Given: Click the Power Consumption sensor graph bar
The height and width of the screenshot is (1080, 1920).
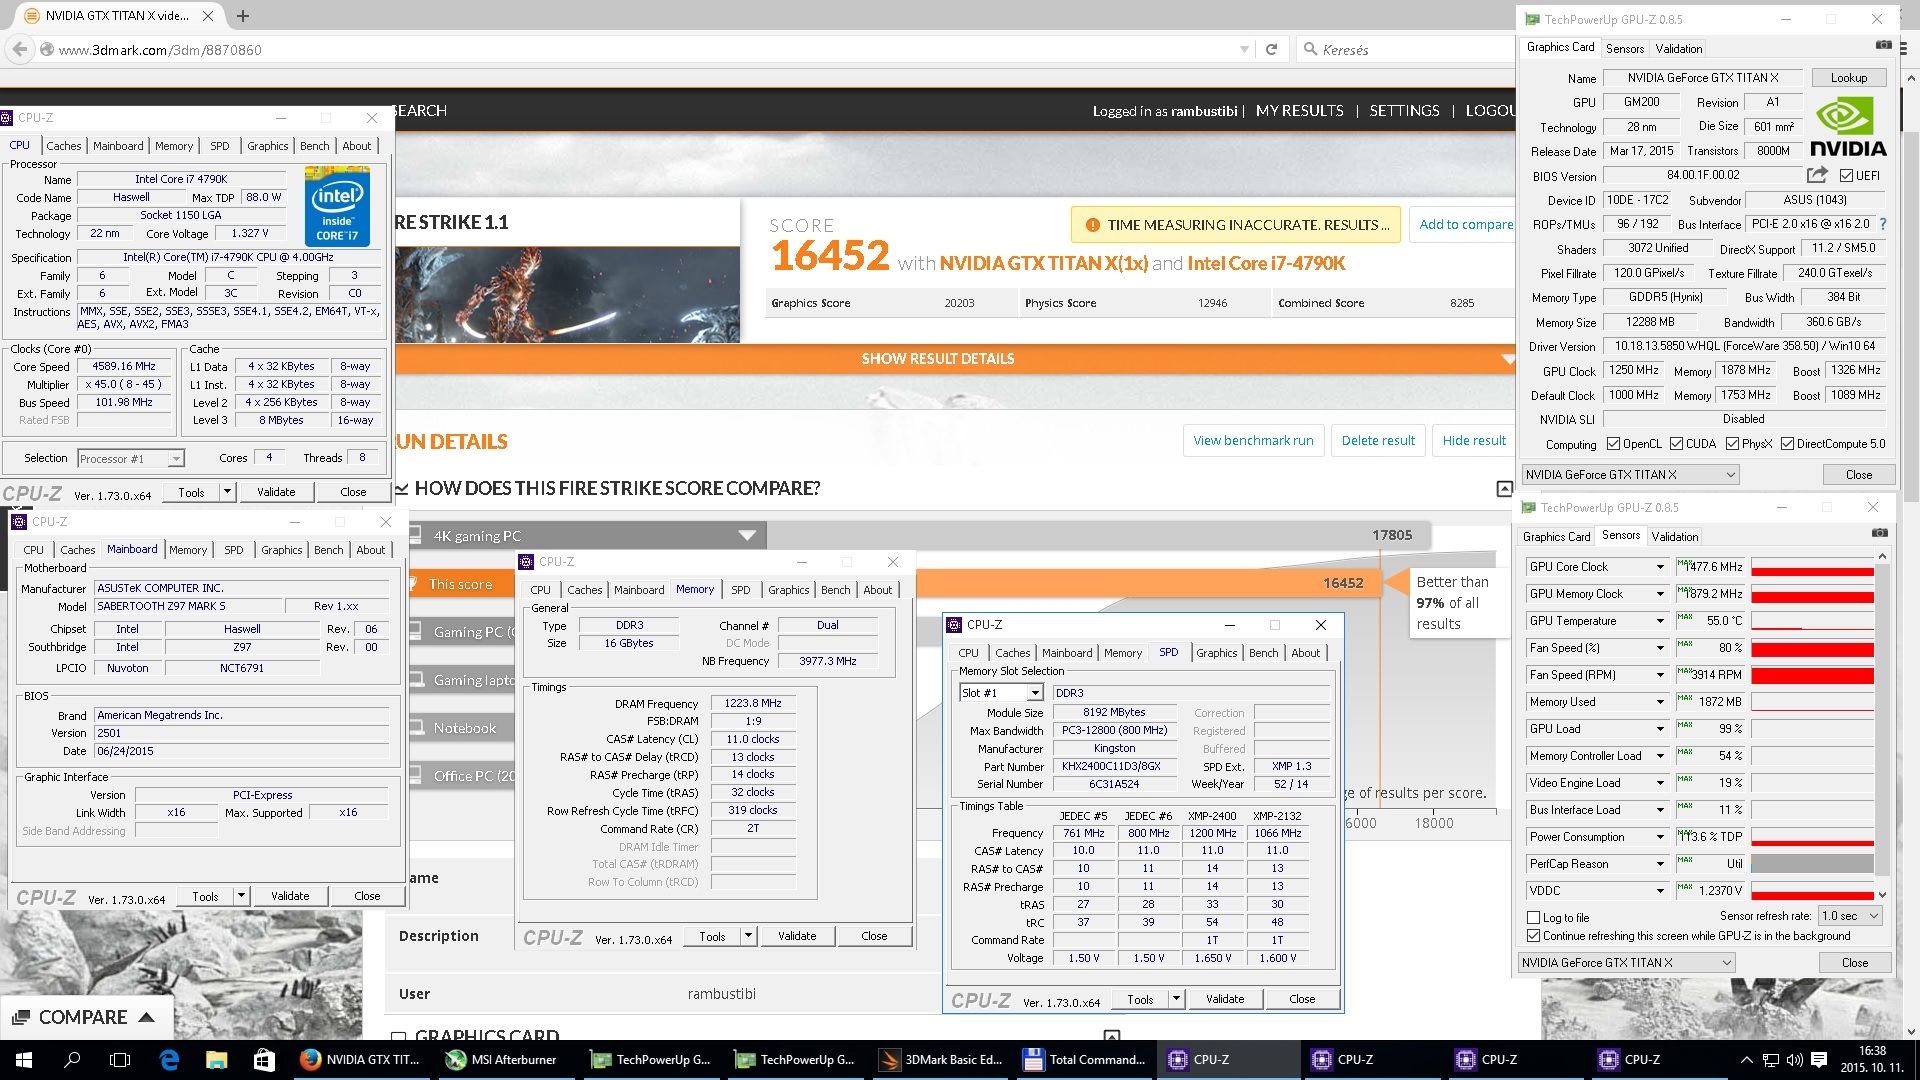Looking at the screenshot, I should tap(1811, 837).
